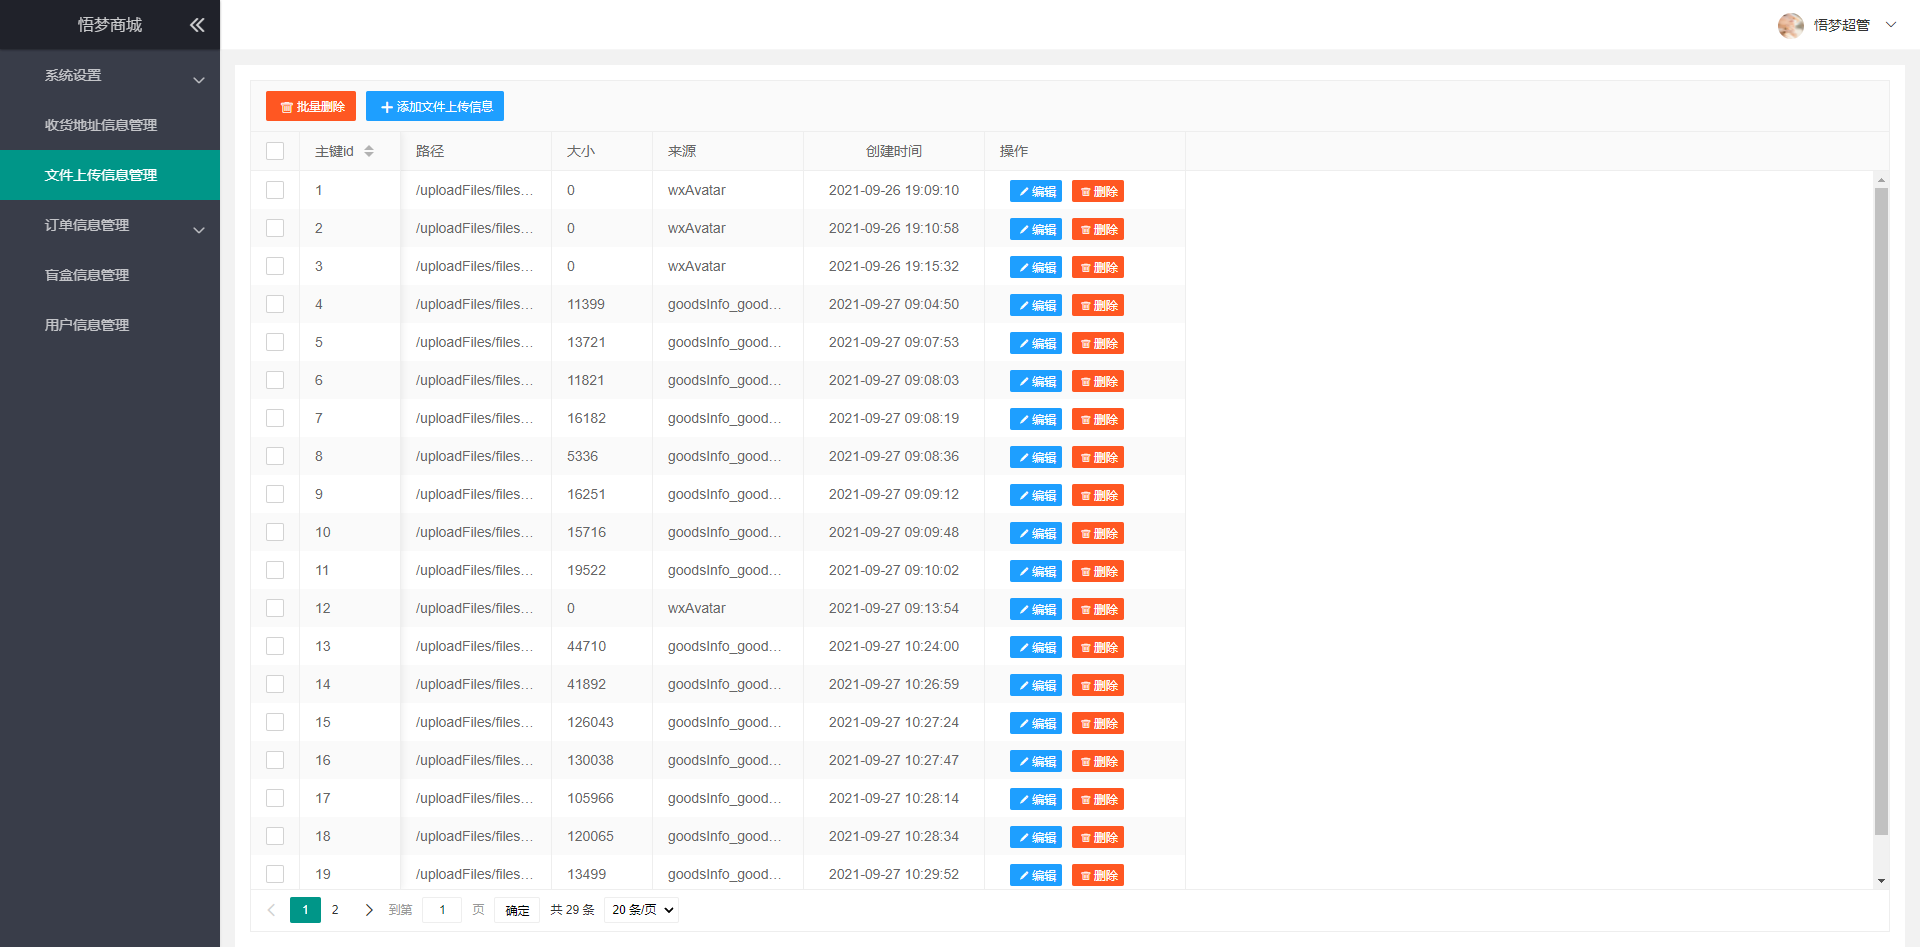Click the 批量删除 button
The width and height of the screenshot is (1920, 947).
[311, 106]
